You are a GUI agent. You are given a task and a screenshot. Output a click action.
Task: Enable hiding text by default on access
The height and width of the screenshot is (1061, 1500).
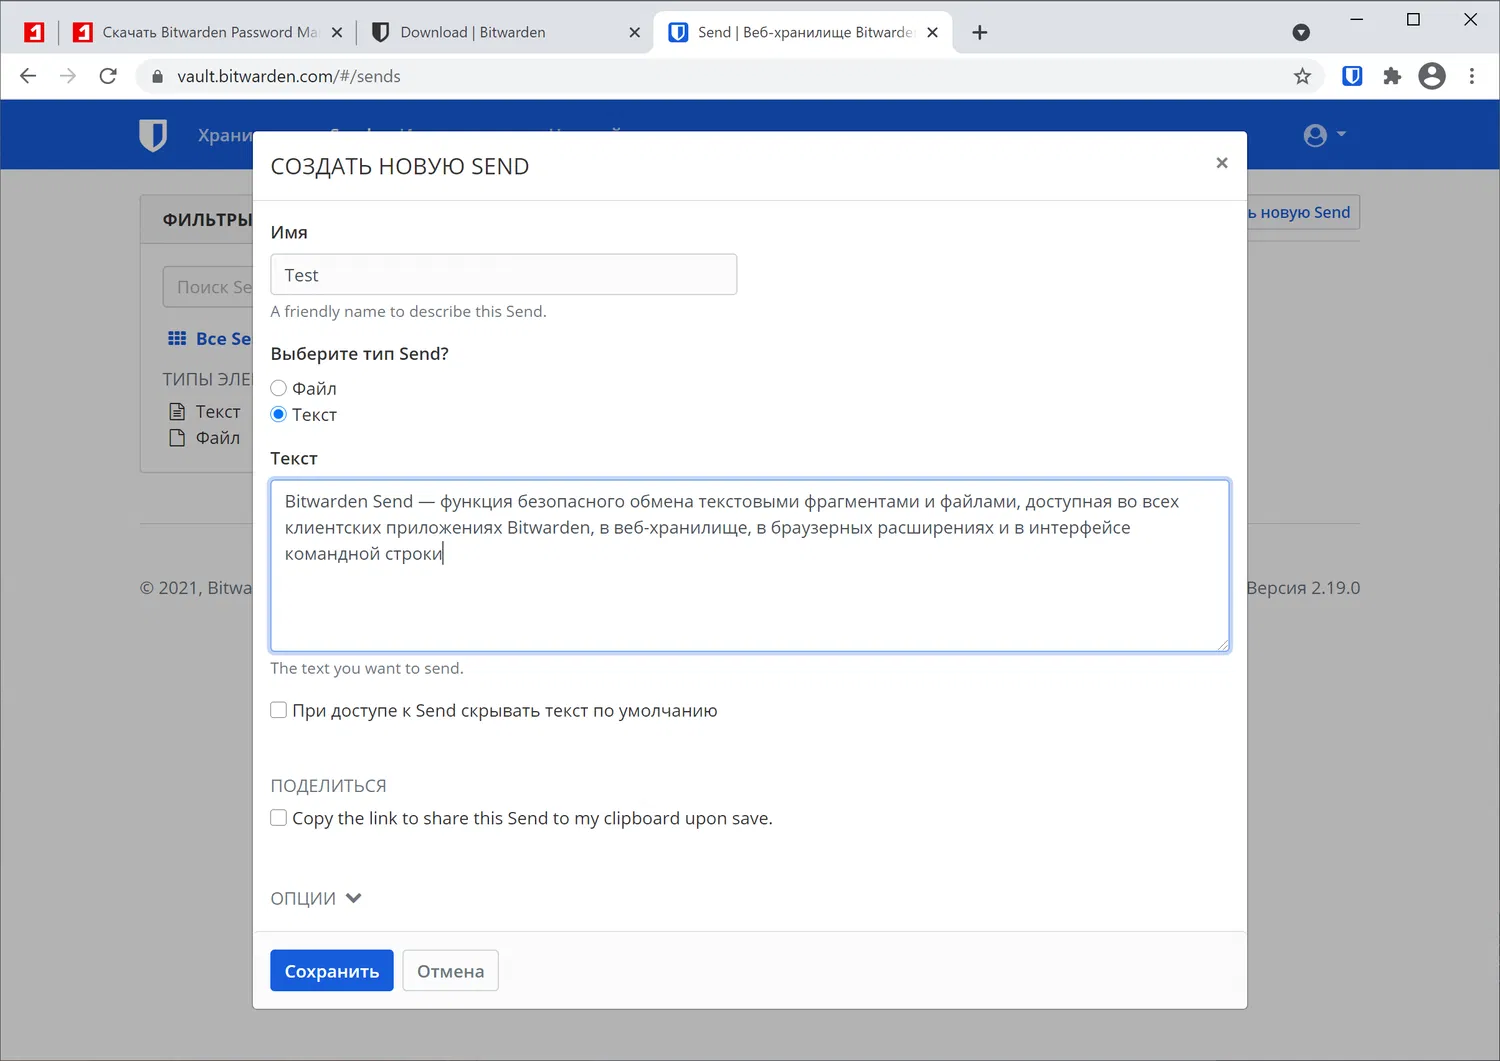(x=279, y=710)
